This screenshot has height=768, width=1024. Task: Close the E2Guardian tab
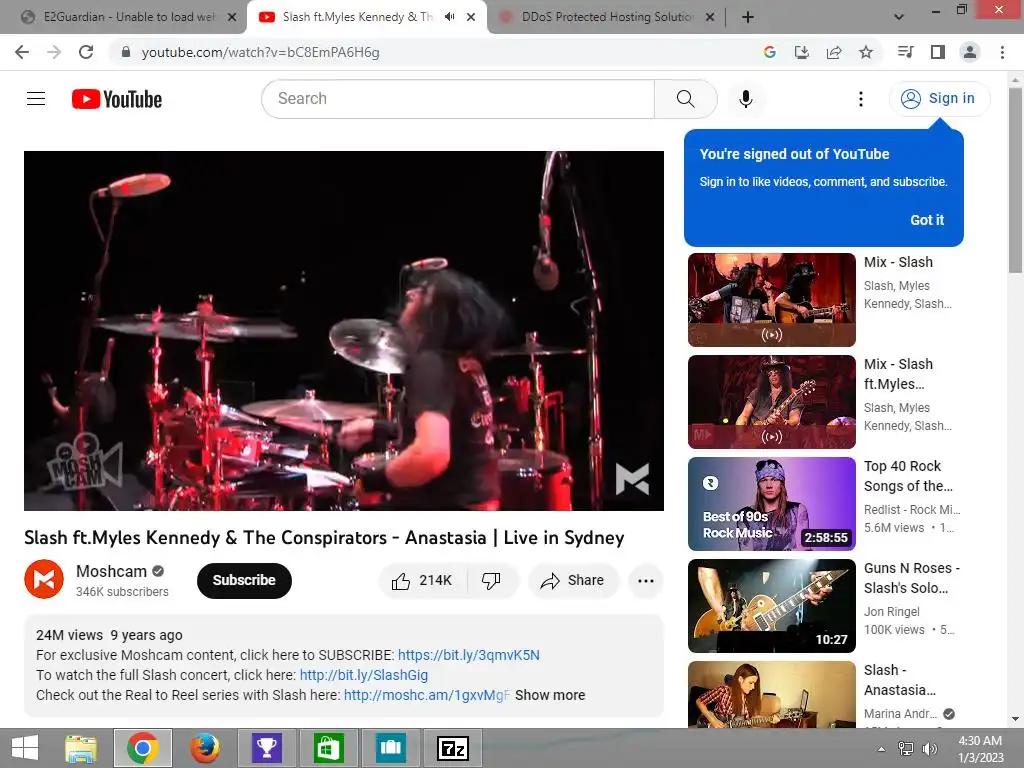(x=232, y=17)
